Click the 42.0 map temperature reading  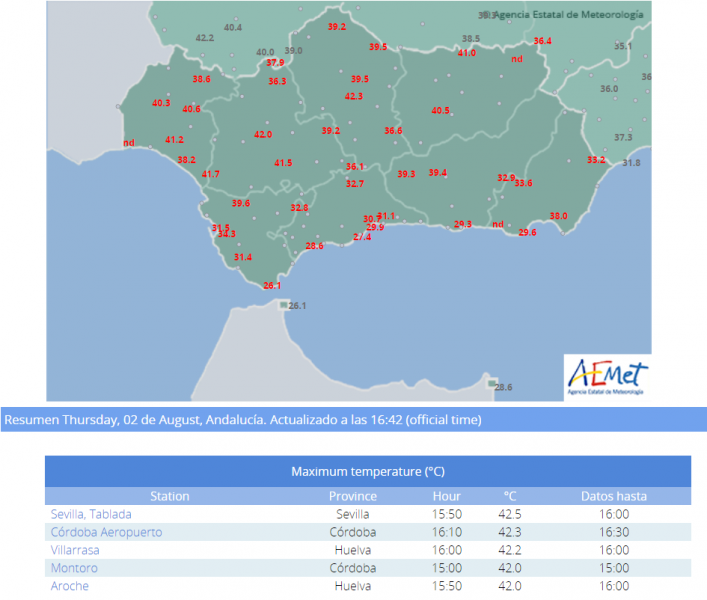[x=263, y=134]
